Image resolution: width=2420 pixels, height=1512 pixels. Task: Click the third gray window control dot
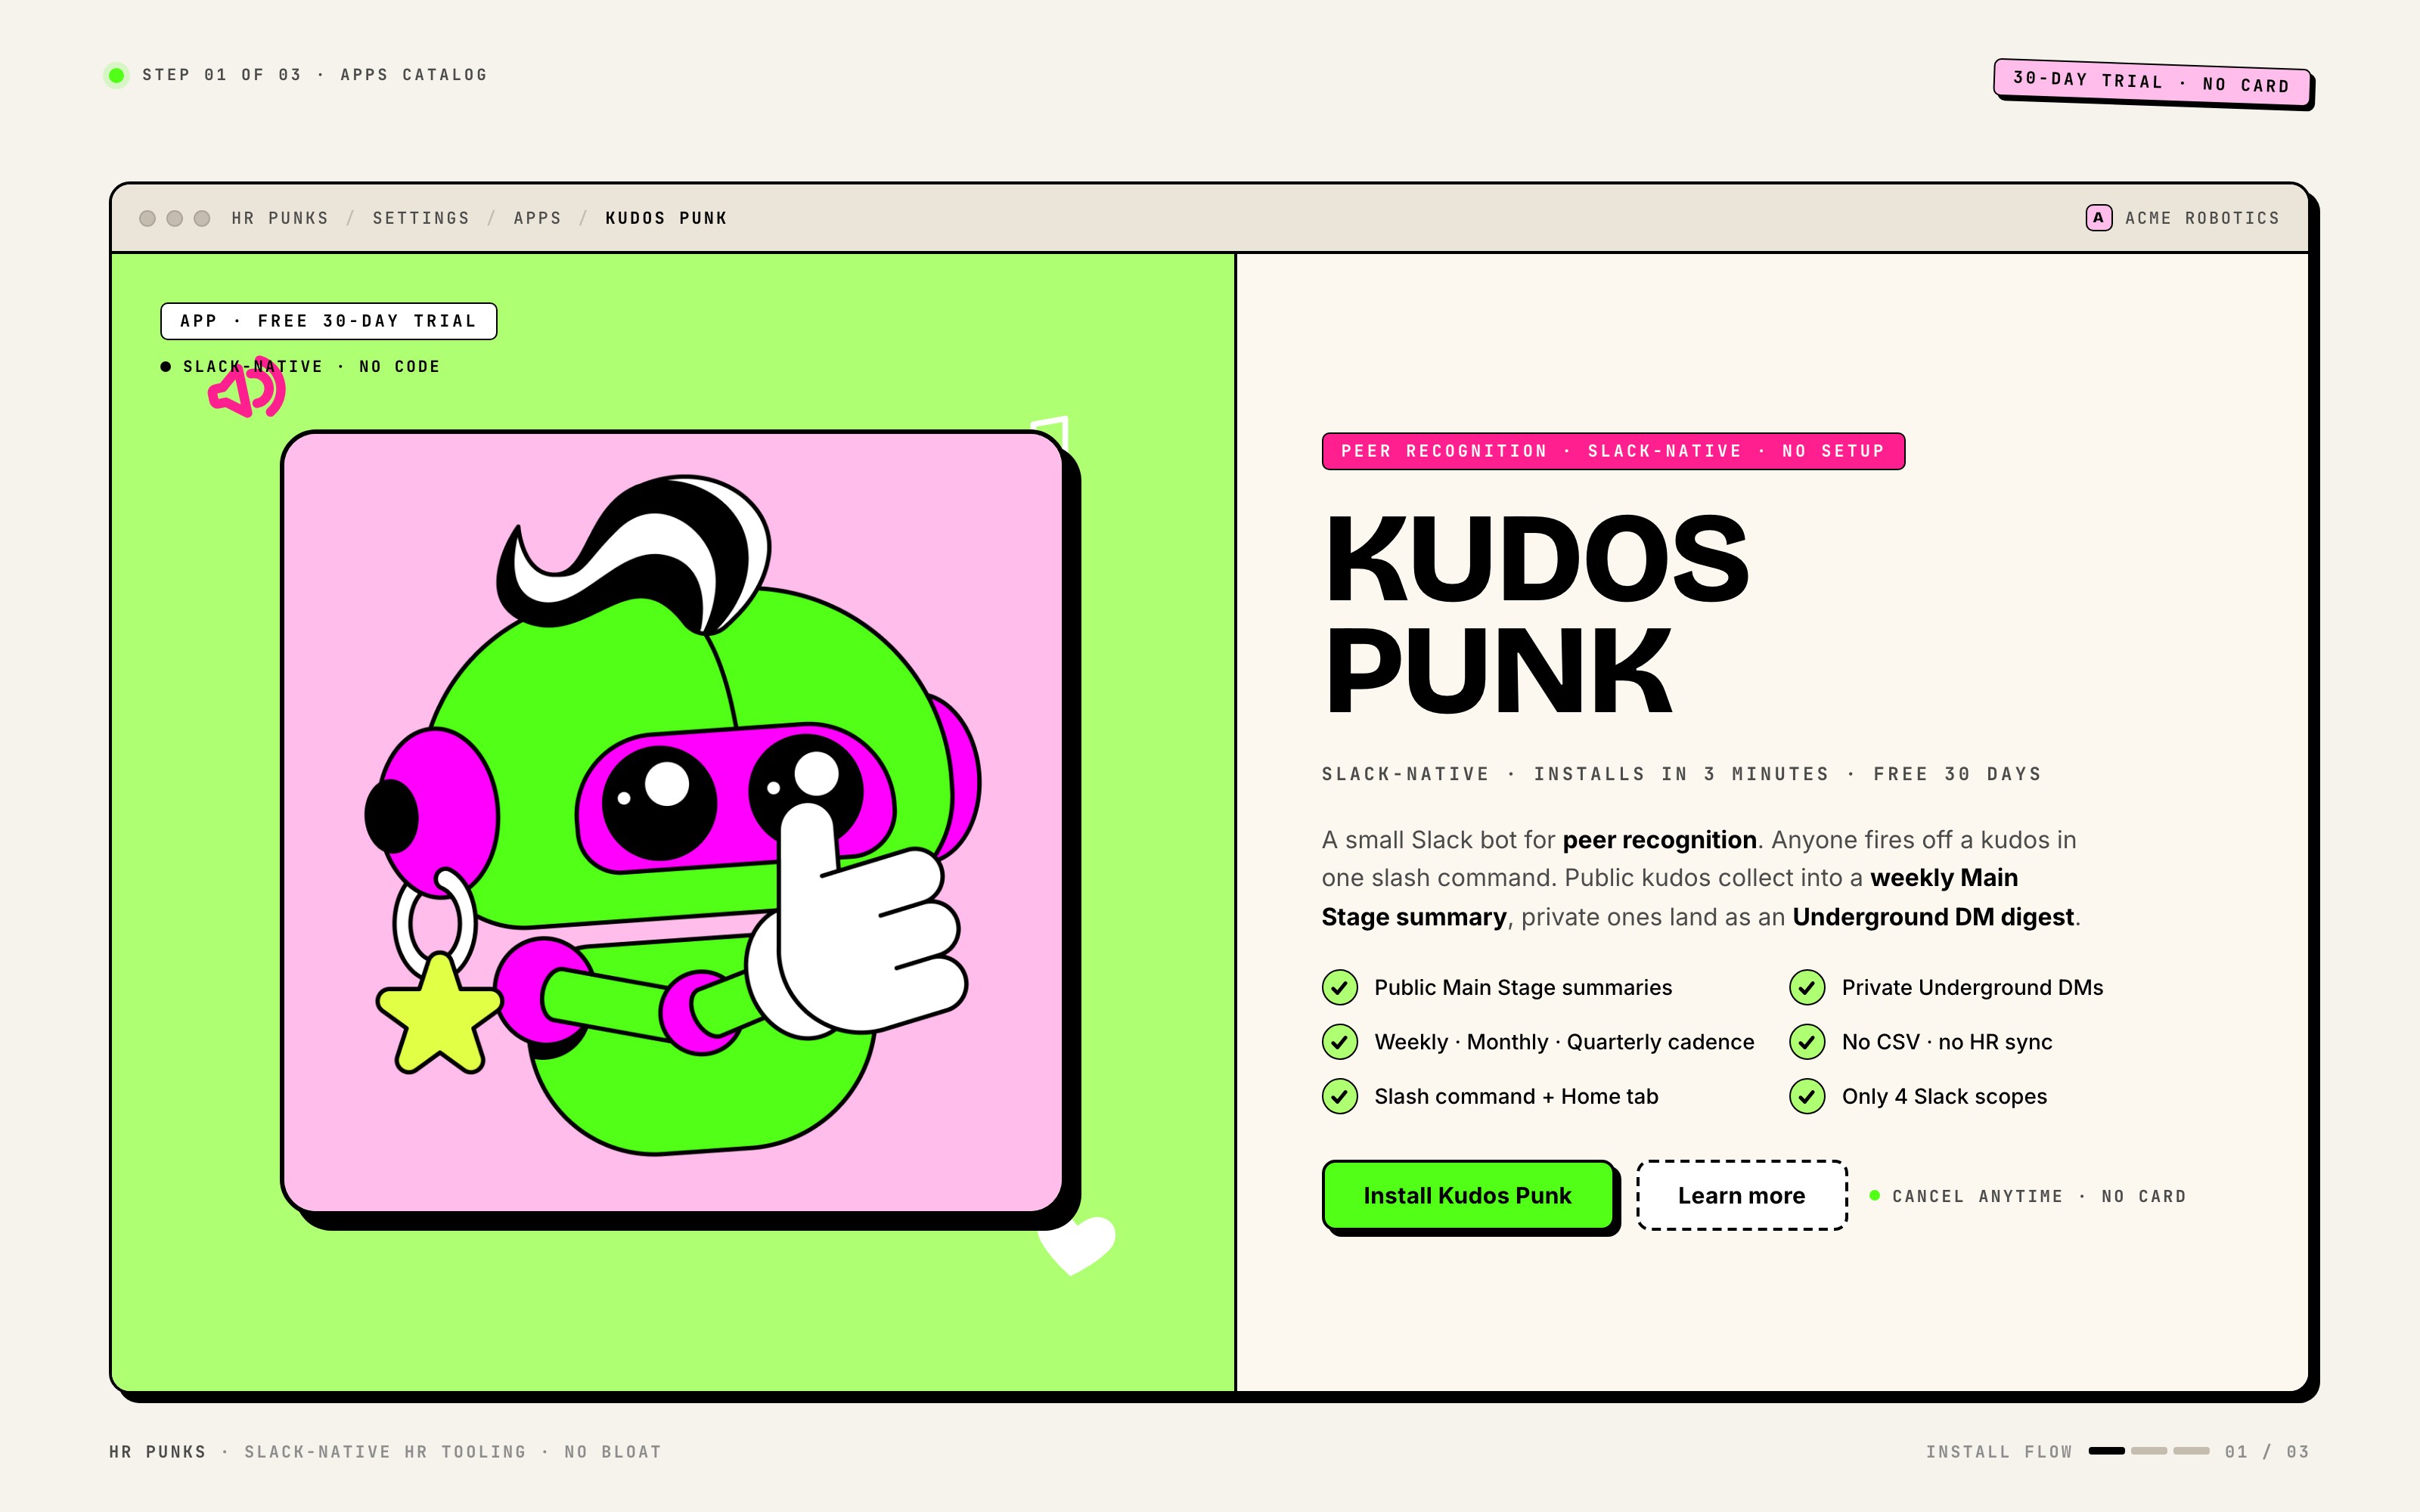[202, 218]
